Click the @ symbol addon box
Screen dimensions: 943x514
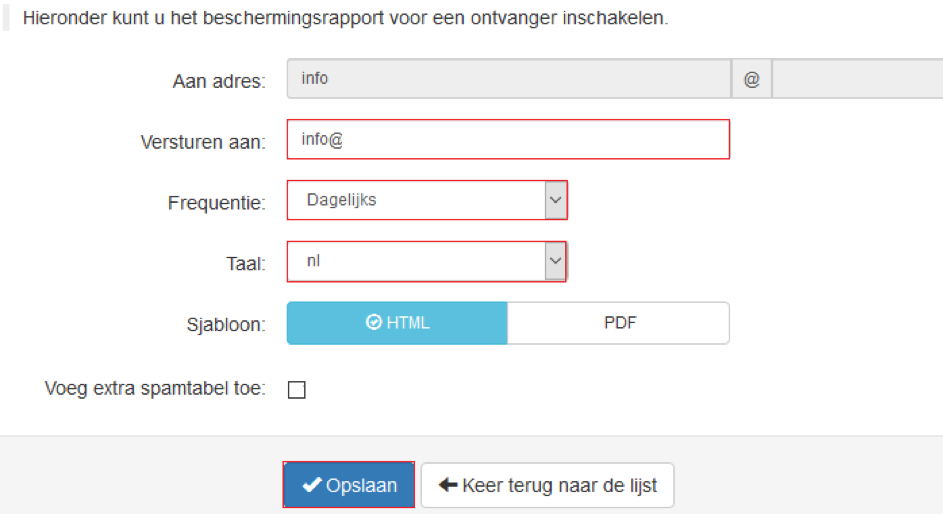(x=751, y=79)
